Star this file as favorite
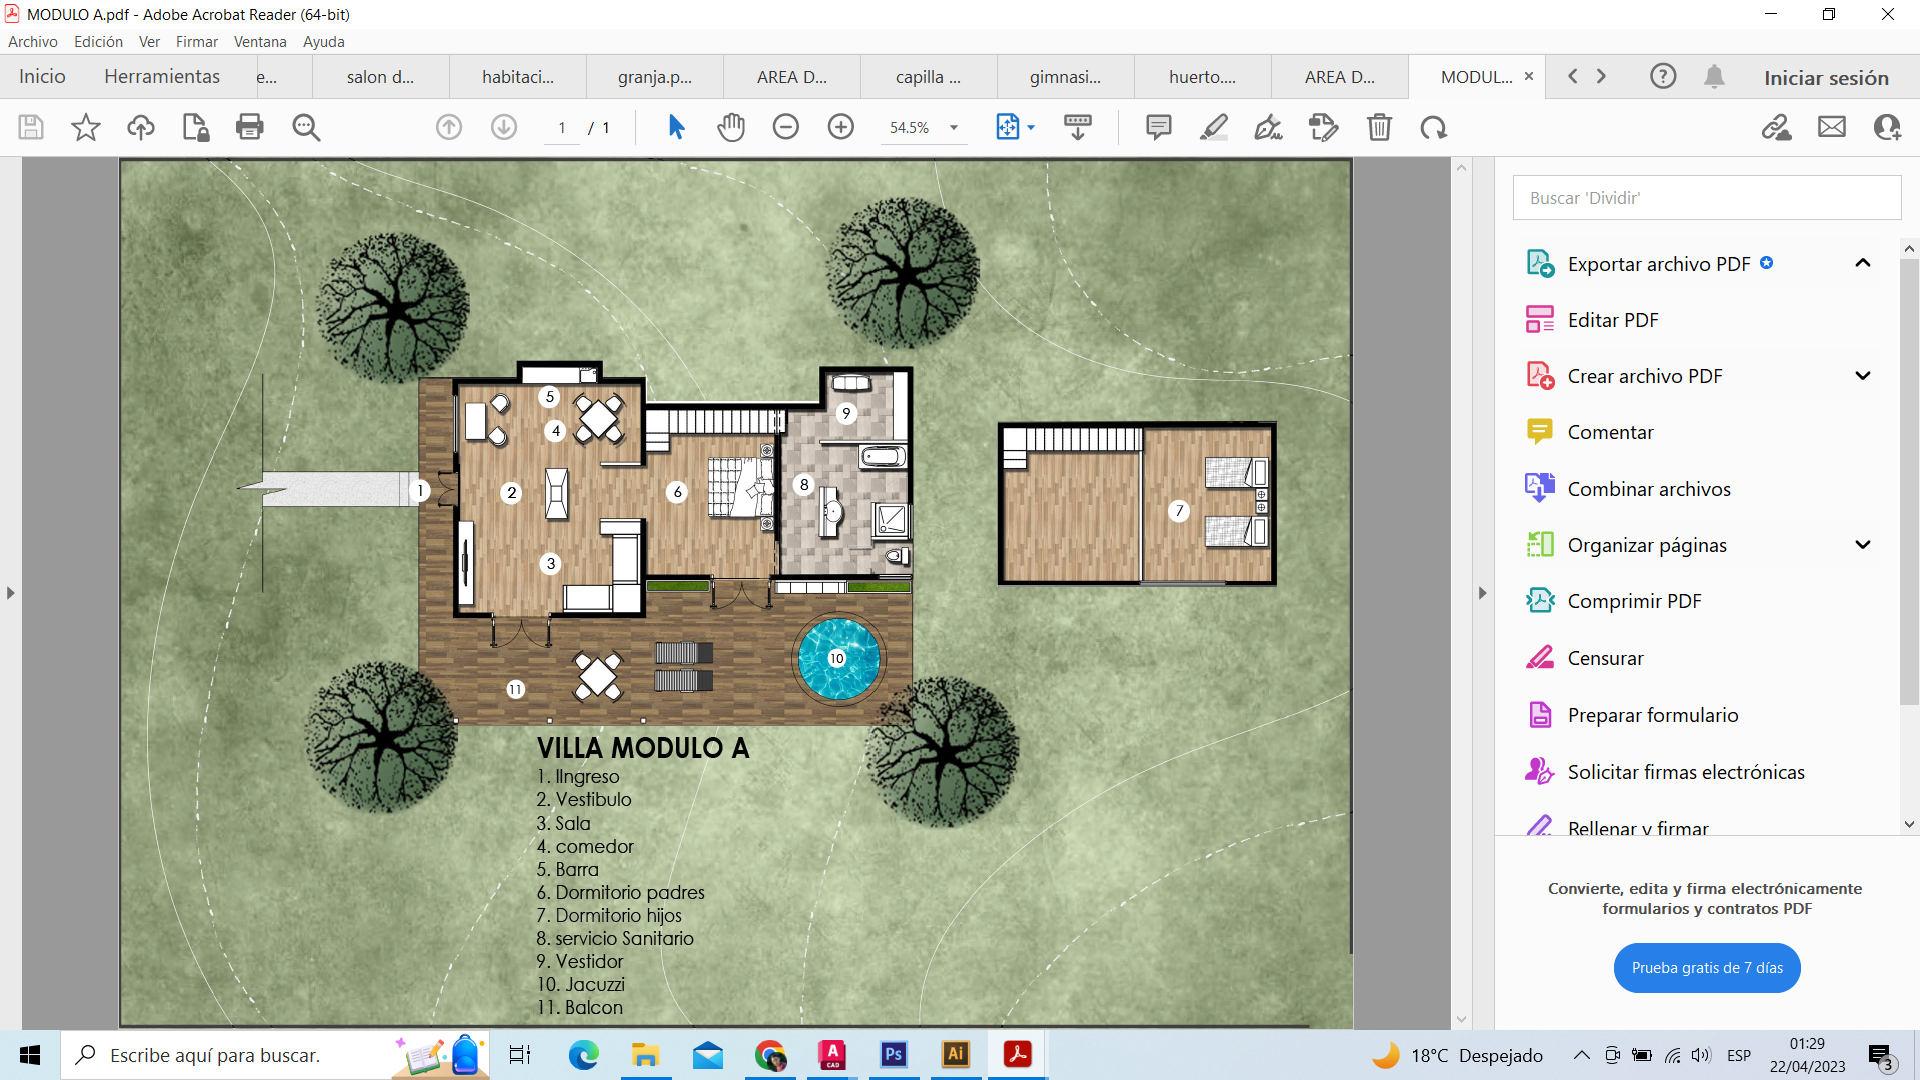Image resolution: width=1920 pixels, height=1080 pixels. click(86, 127)
